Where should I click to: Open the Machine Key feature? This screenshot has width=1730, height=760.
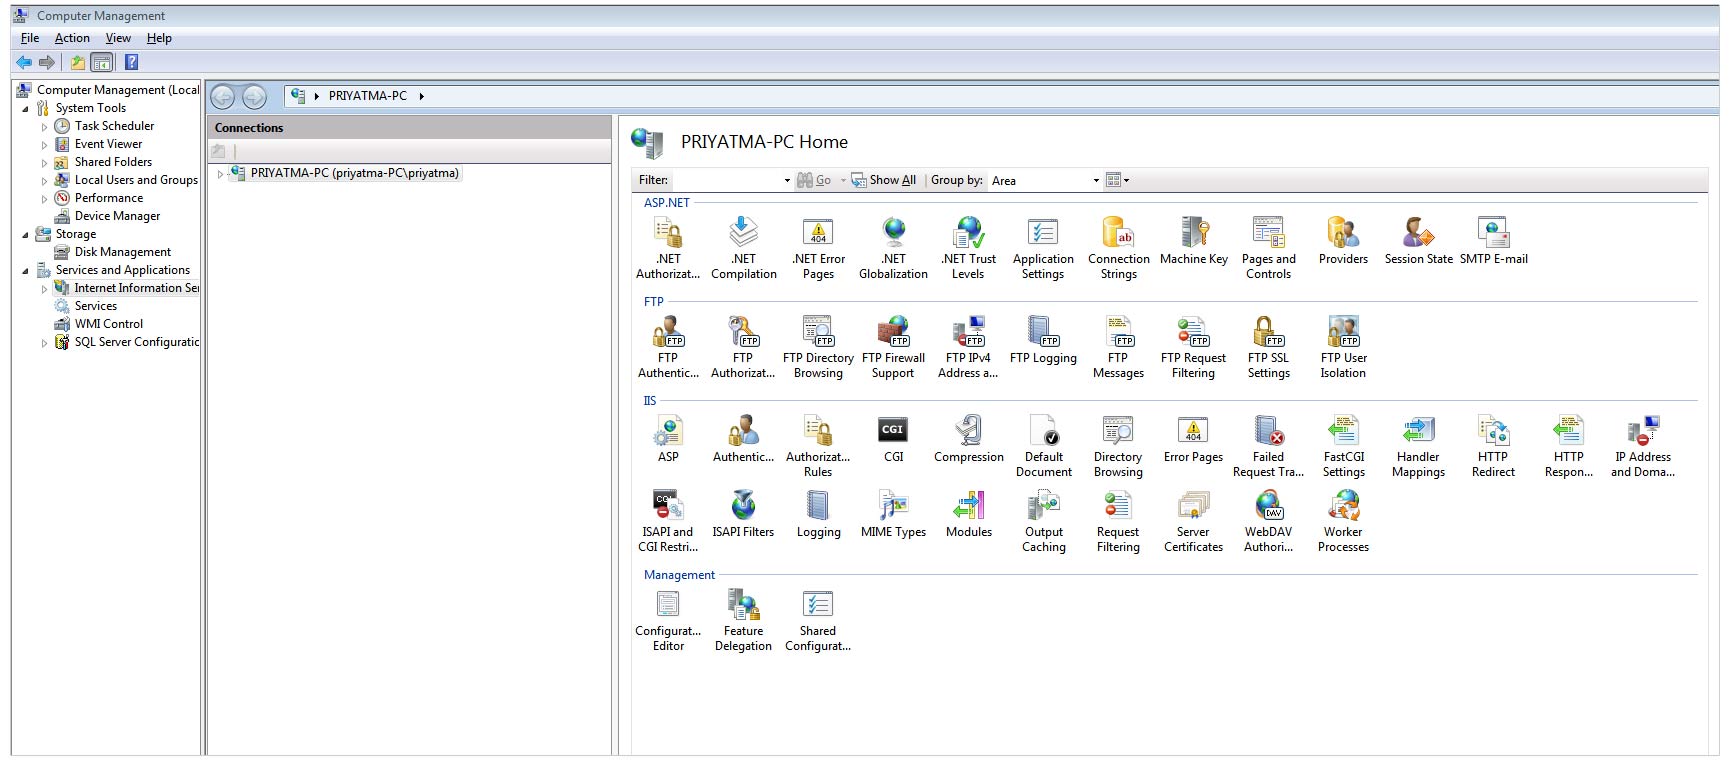click(1193, 240)
